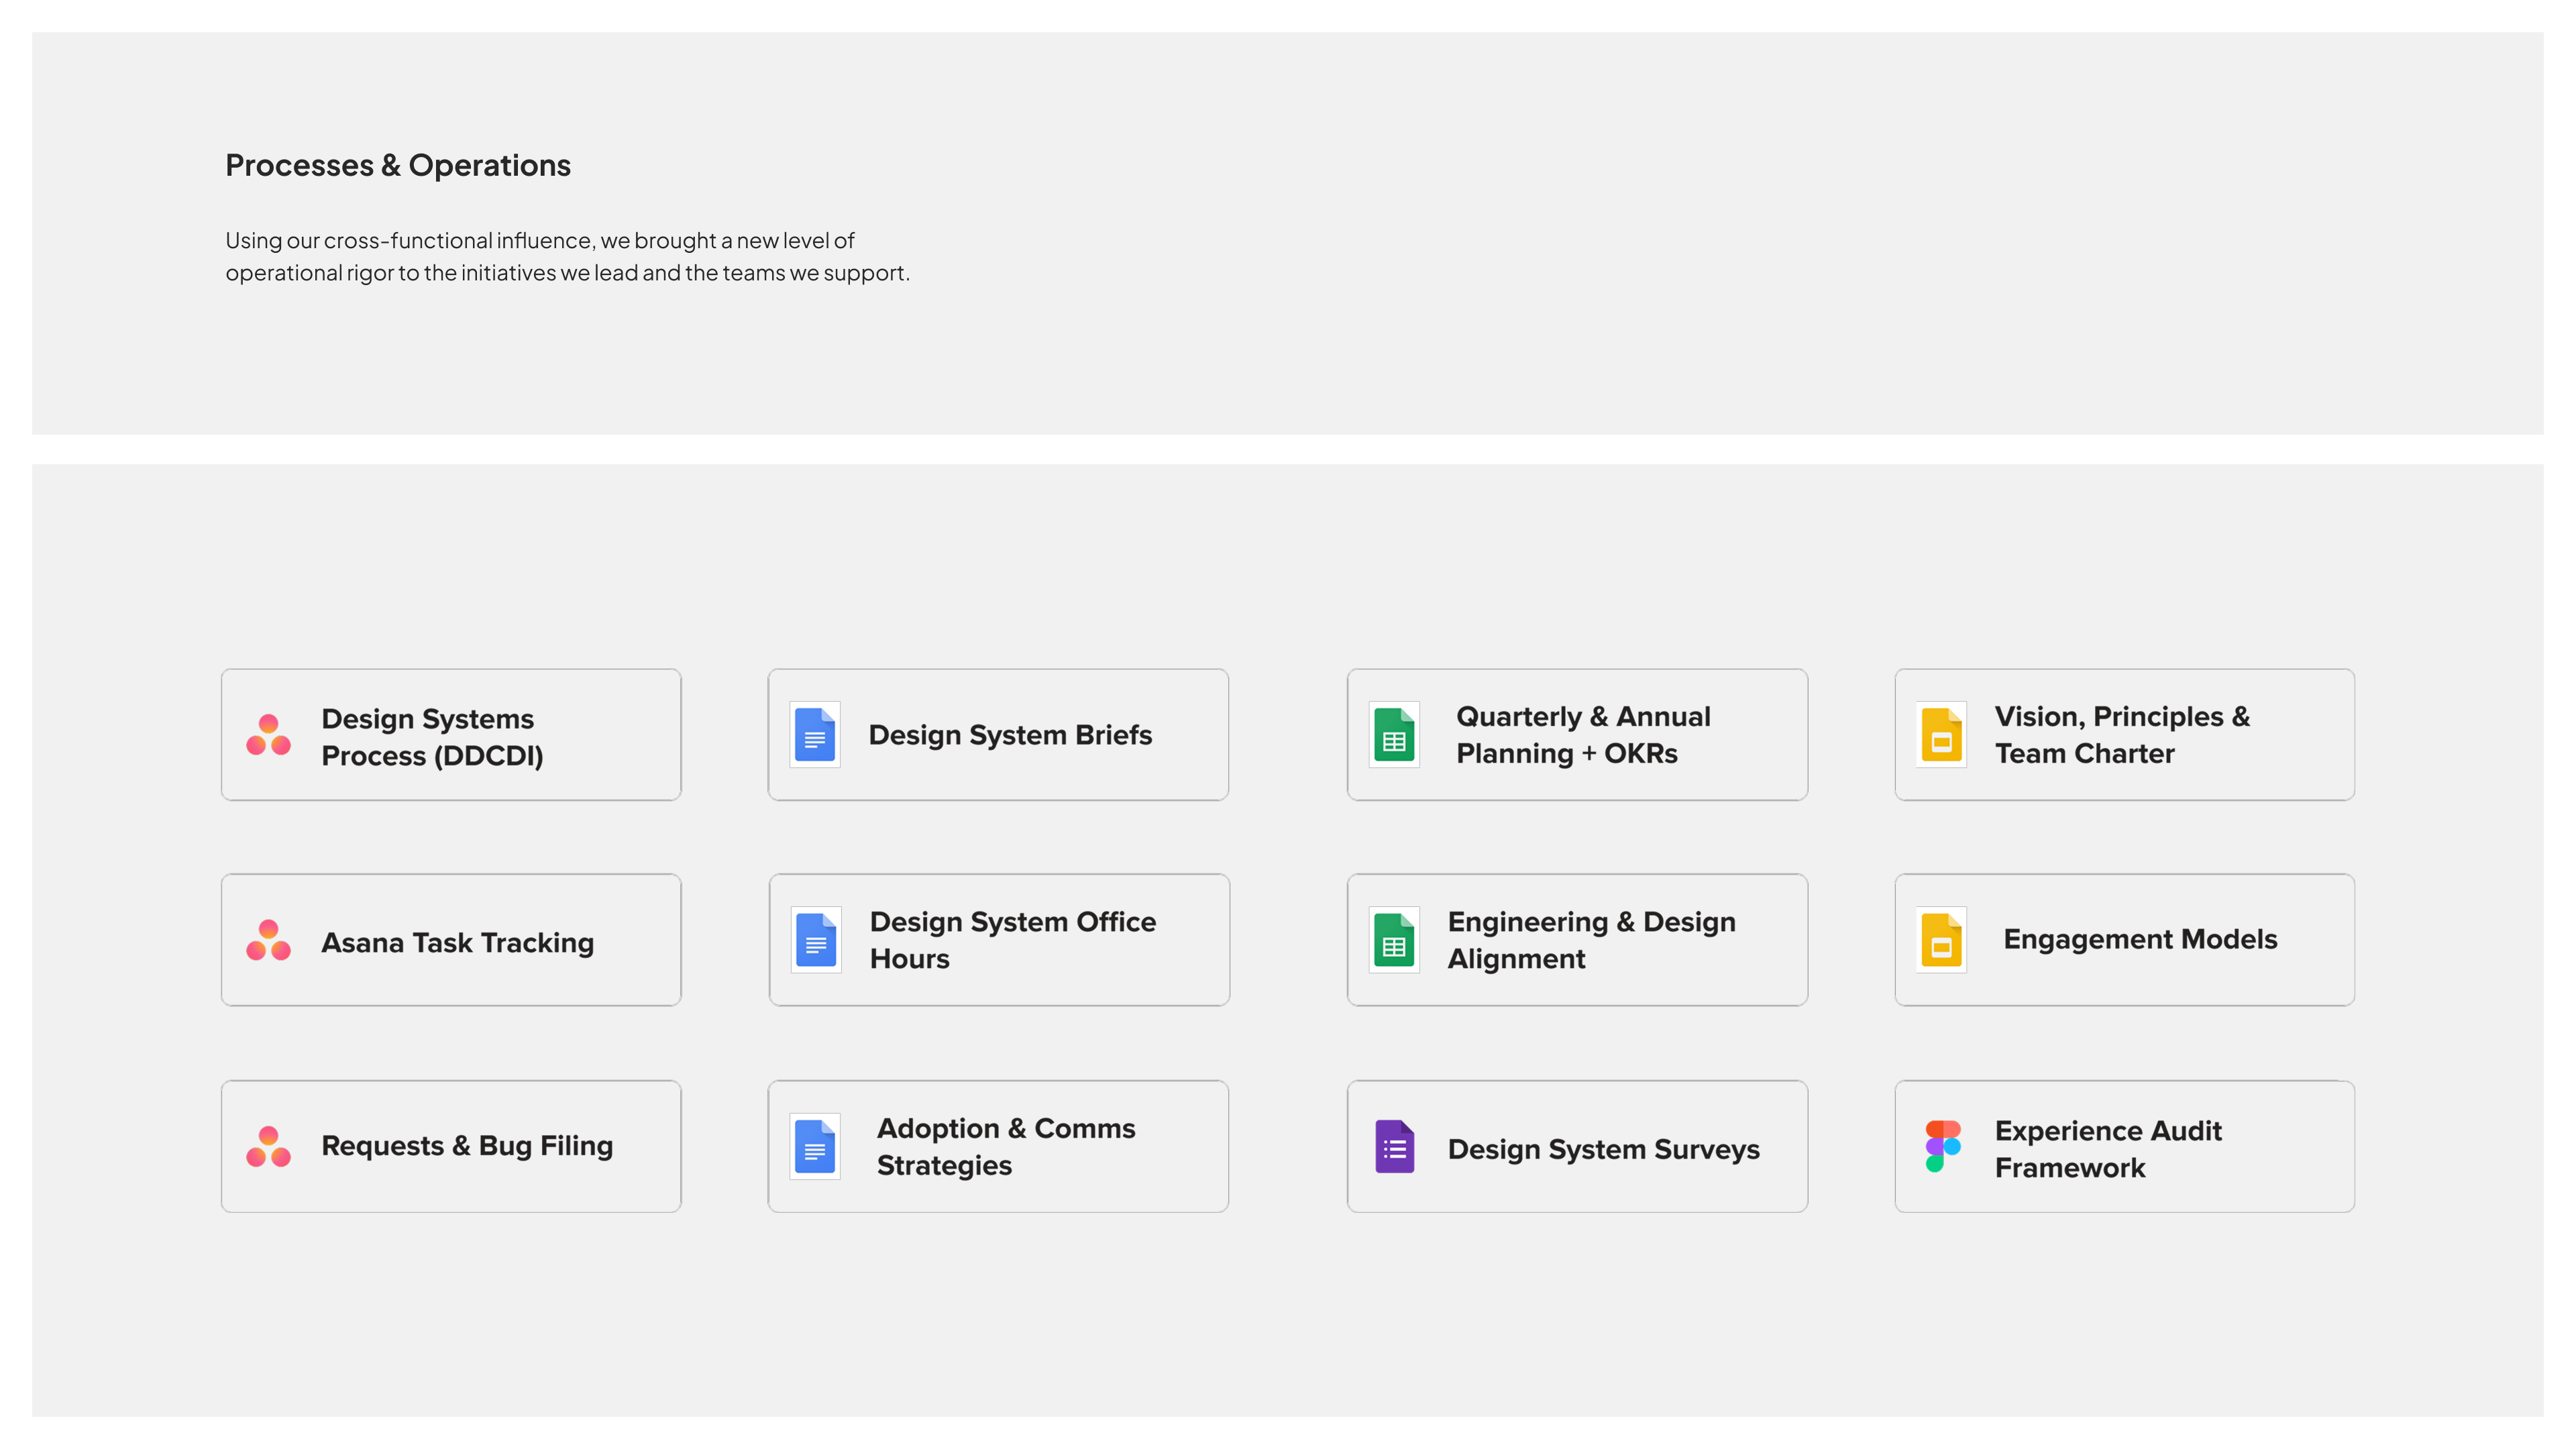Click the Figma icon for Experience Audit Framework
The width and height of the screenshot is (2576, 1449).
pos(1942,1146)
